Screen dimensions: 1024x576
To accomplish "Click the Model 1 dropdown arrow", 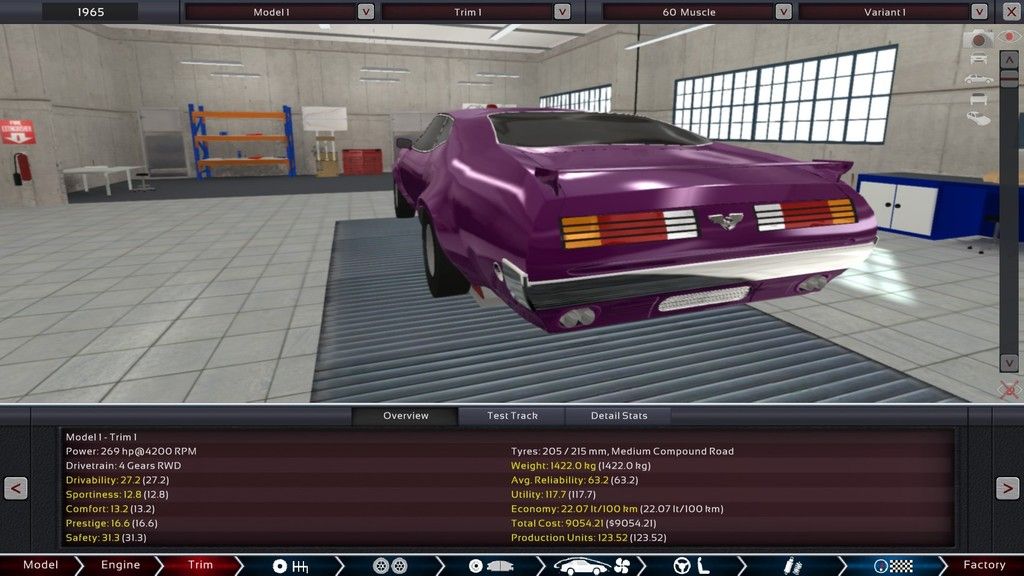I will click(x=366, y=12).
